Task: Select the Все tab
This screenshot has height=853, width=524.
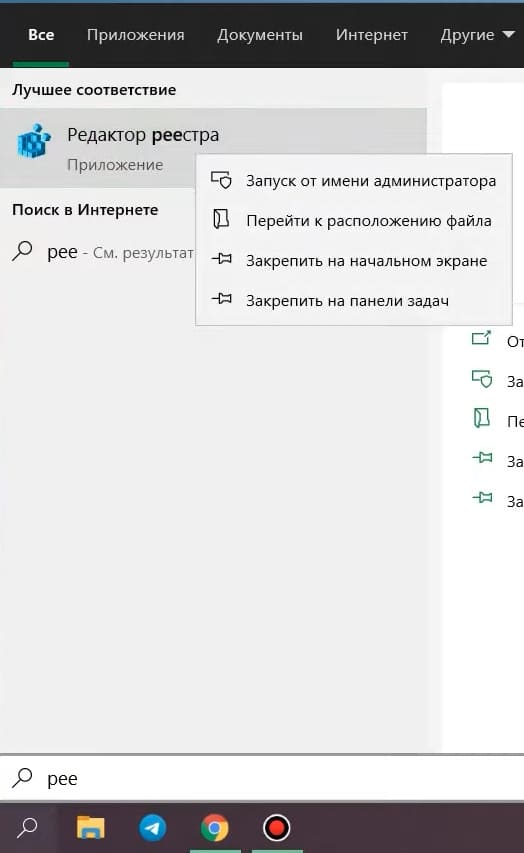Action: point(41,35)
